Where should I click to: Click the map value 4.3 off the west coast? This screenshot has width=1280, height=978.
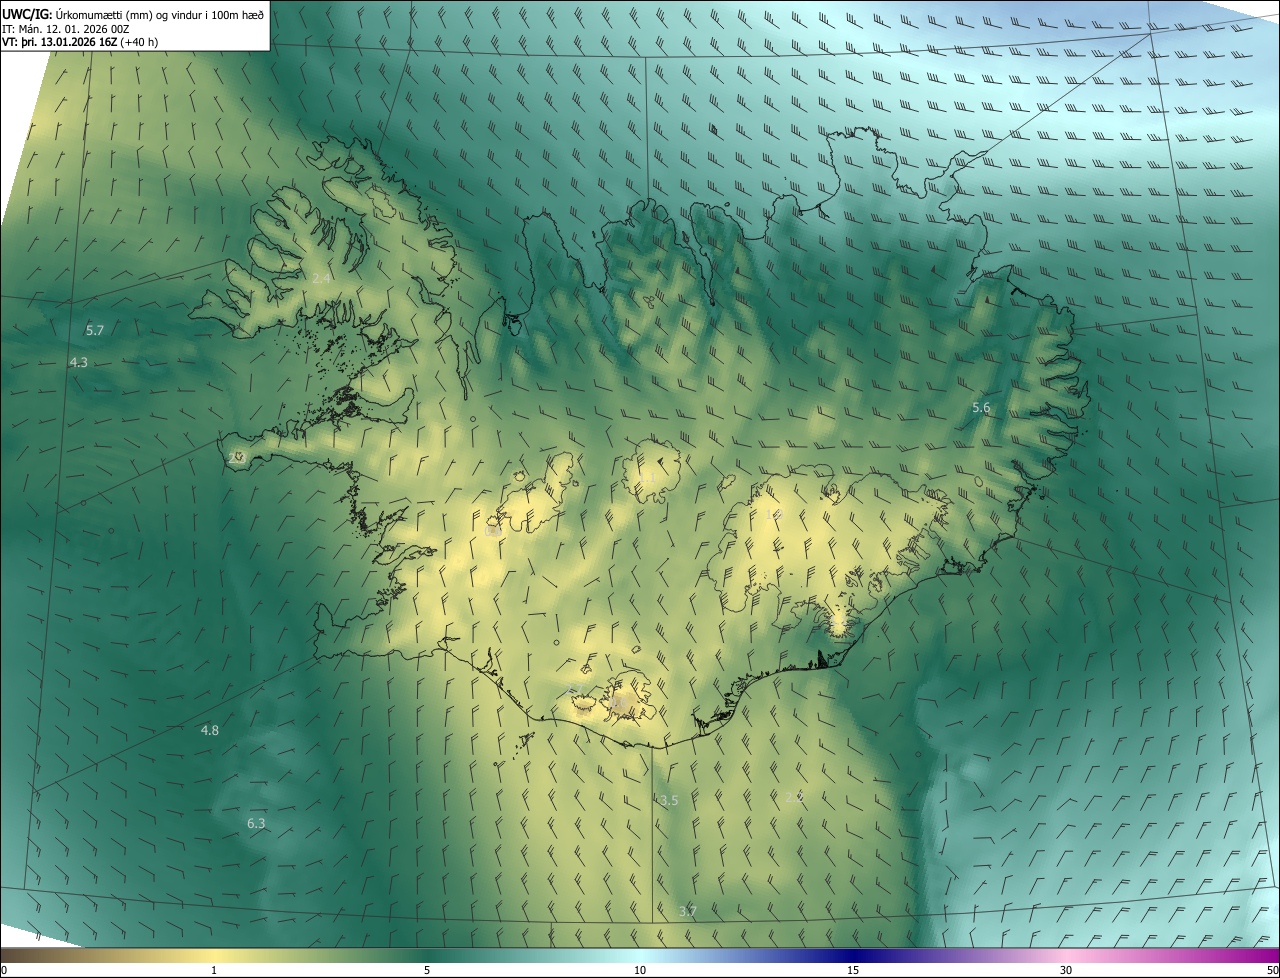79,362
